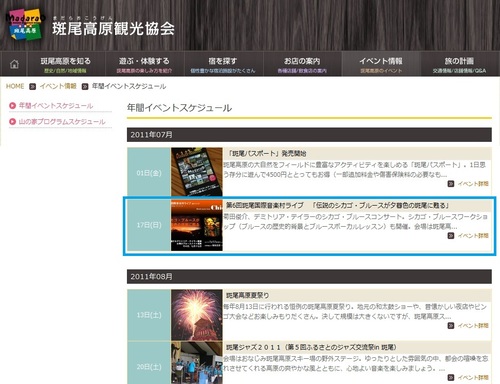Screen dimensions: 500x384
Task: Click the 13日(土) date cell
Action: 149,315
